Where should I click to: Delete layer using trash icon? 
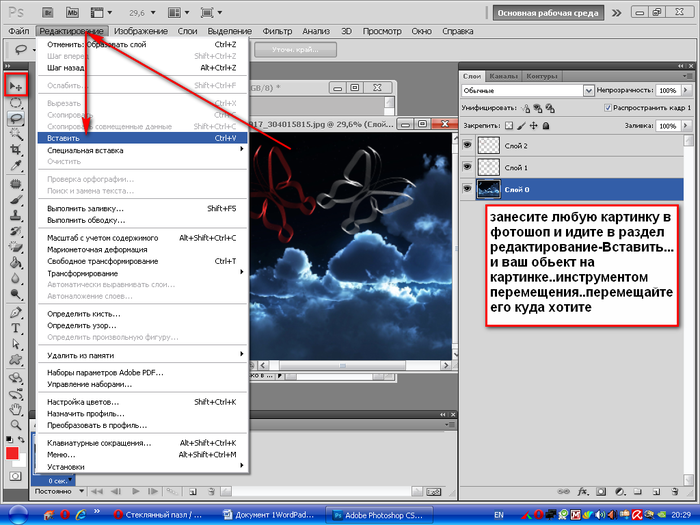[675, 492]
